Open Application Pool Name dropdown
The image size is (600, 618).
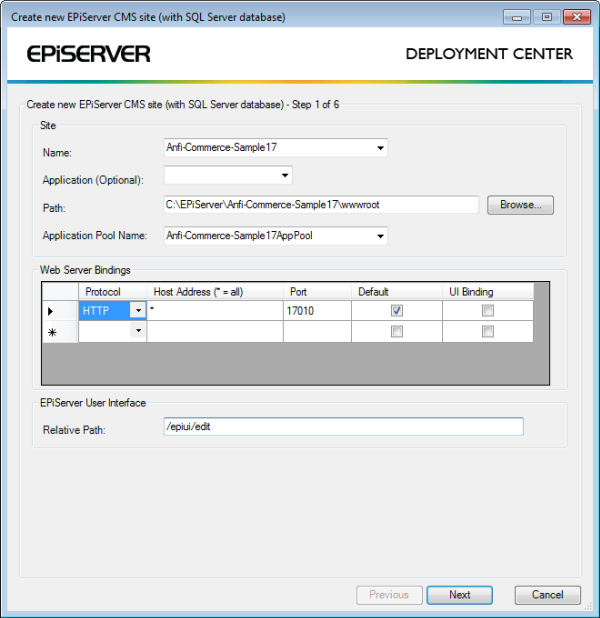click(380, 236)
